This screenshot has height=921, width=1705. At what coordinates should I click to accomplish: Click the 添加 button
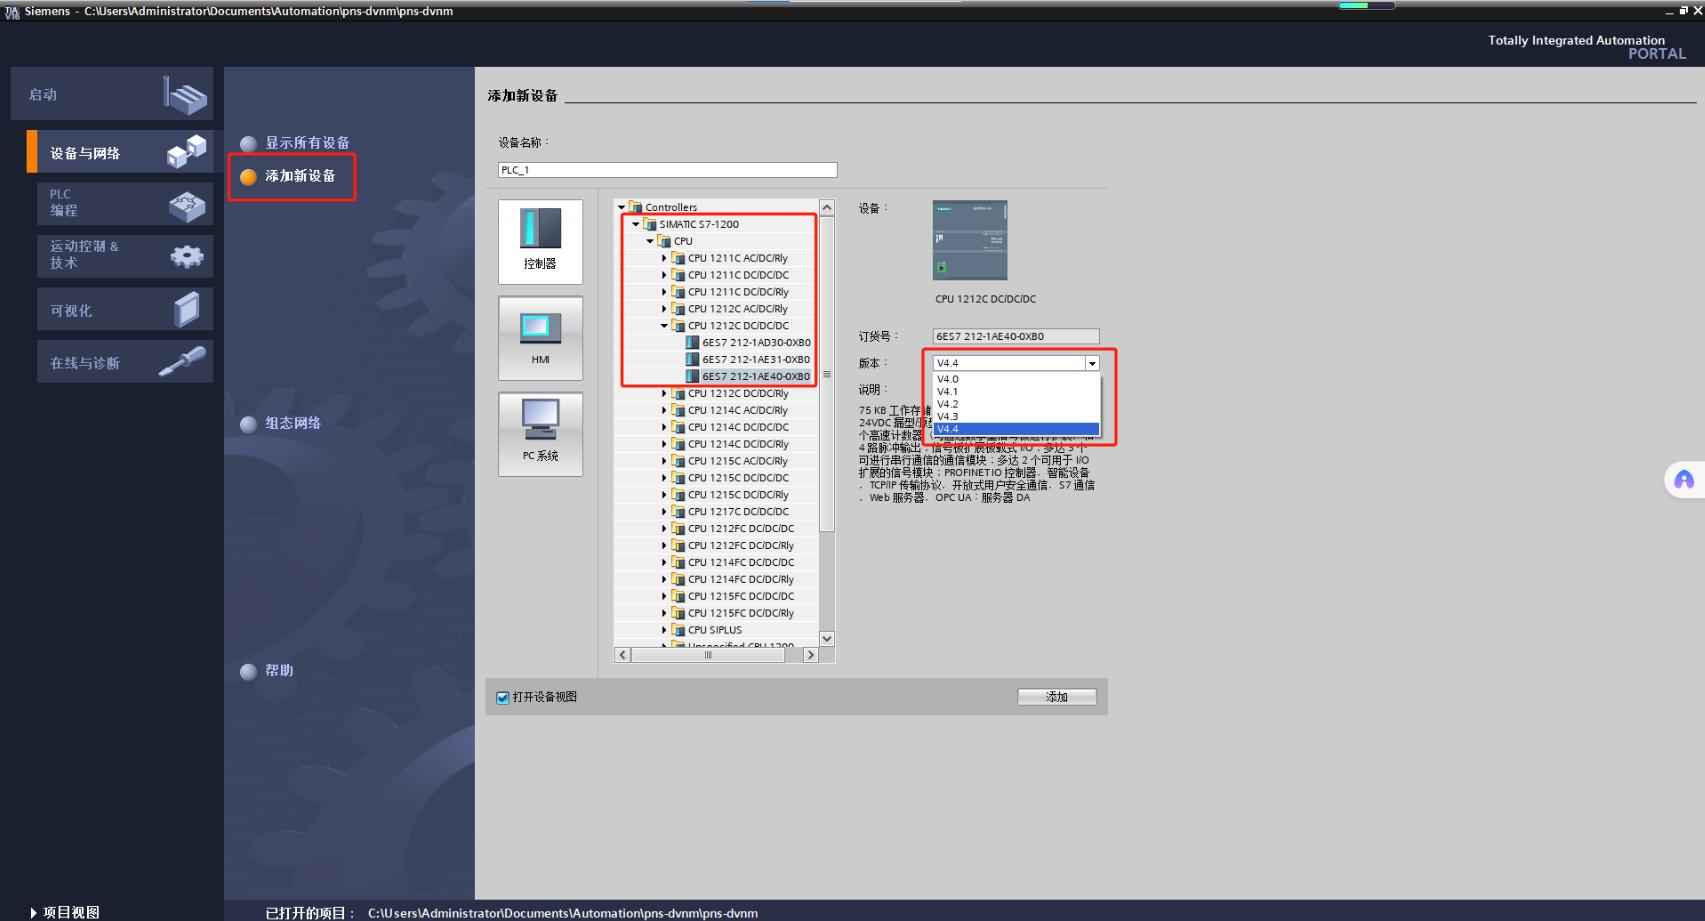[1056, 697]
